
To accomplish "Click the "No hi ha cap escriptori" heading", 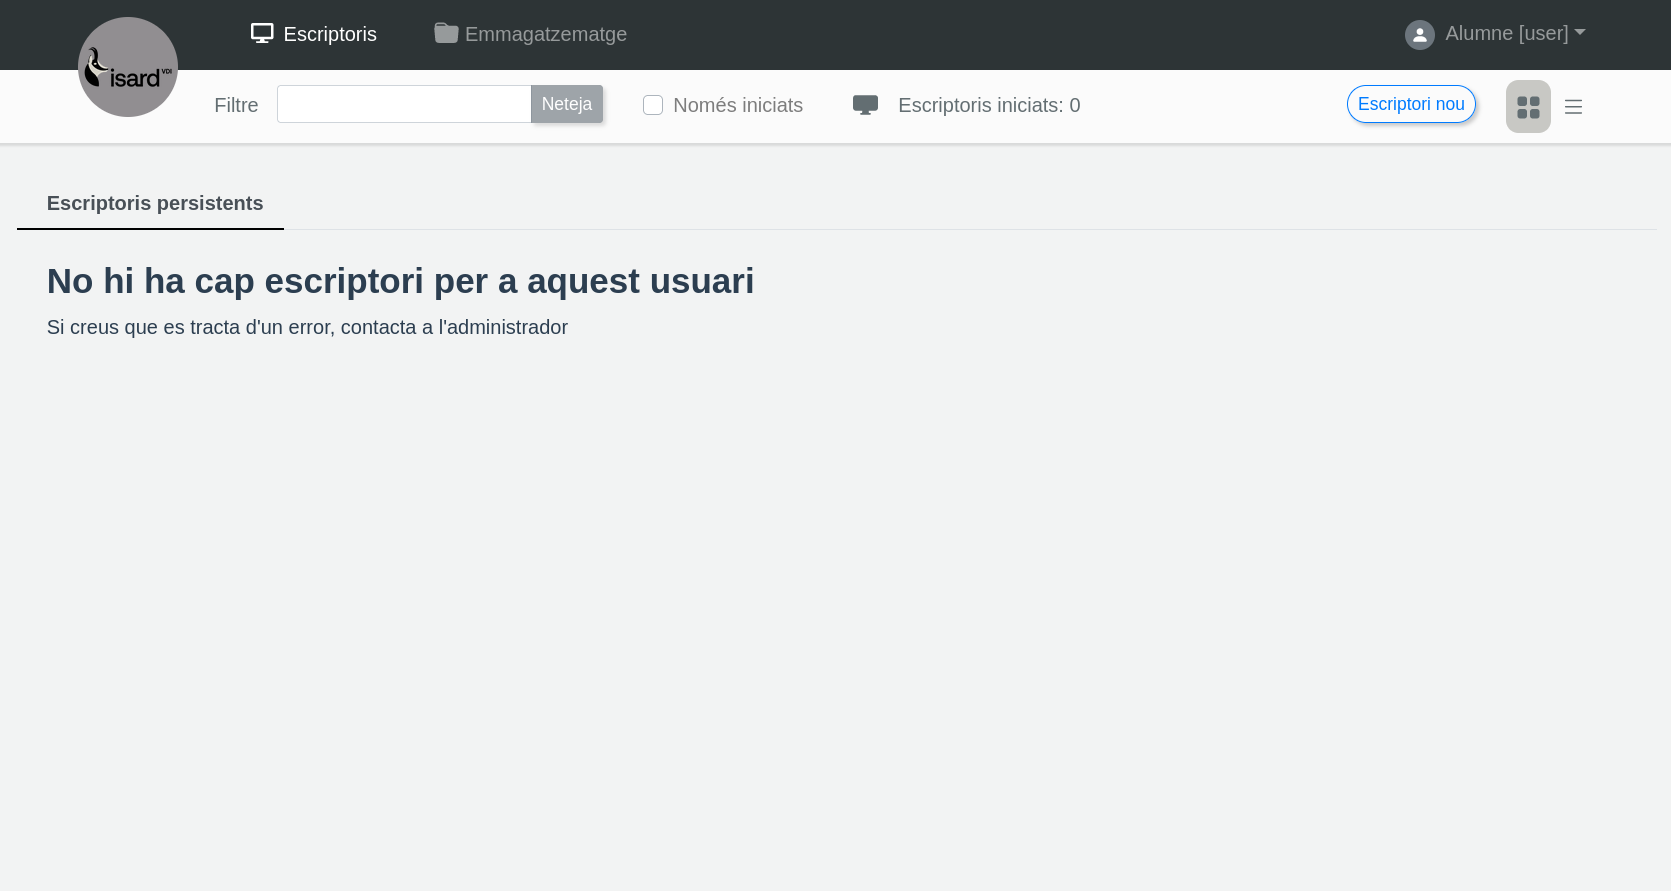I will pos(400,281).
